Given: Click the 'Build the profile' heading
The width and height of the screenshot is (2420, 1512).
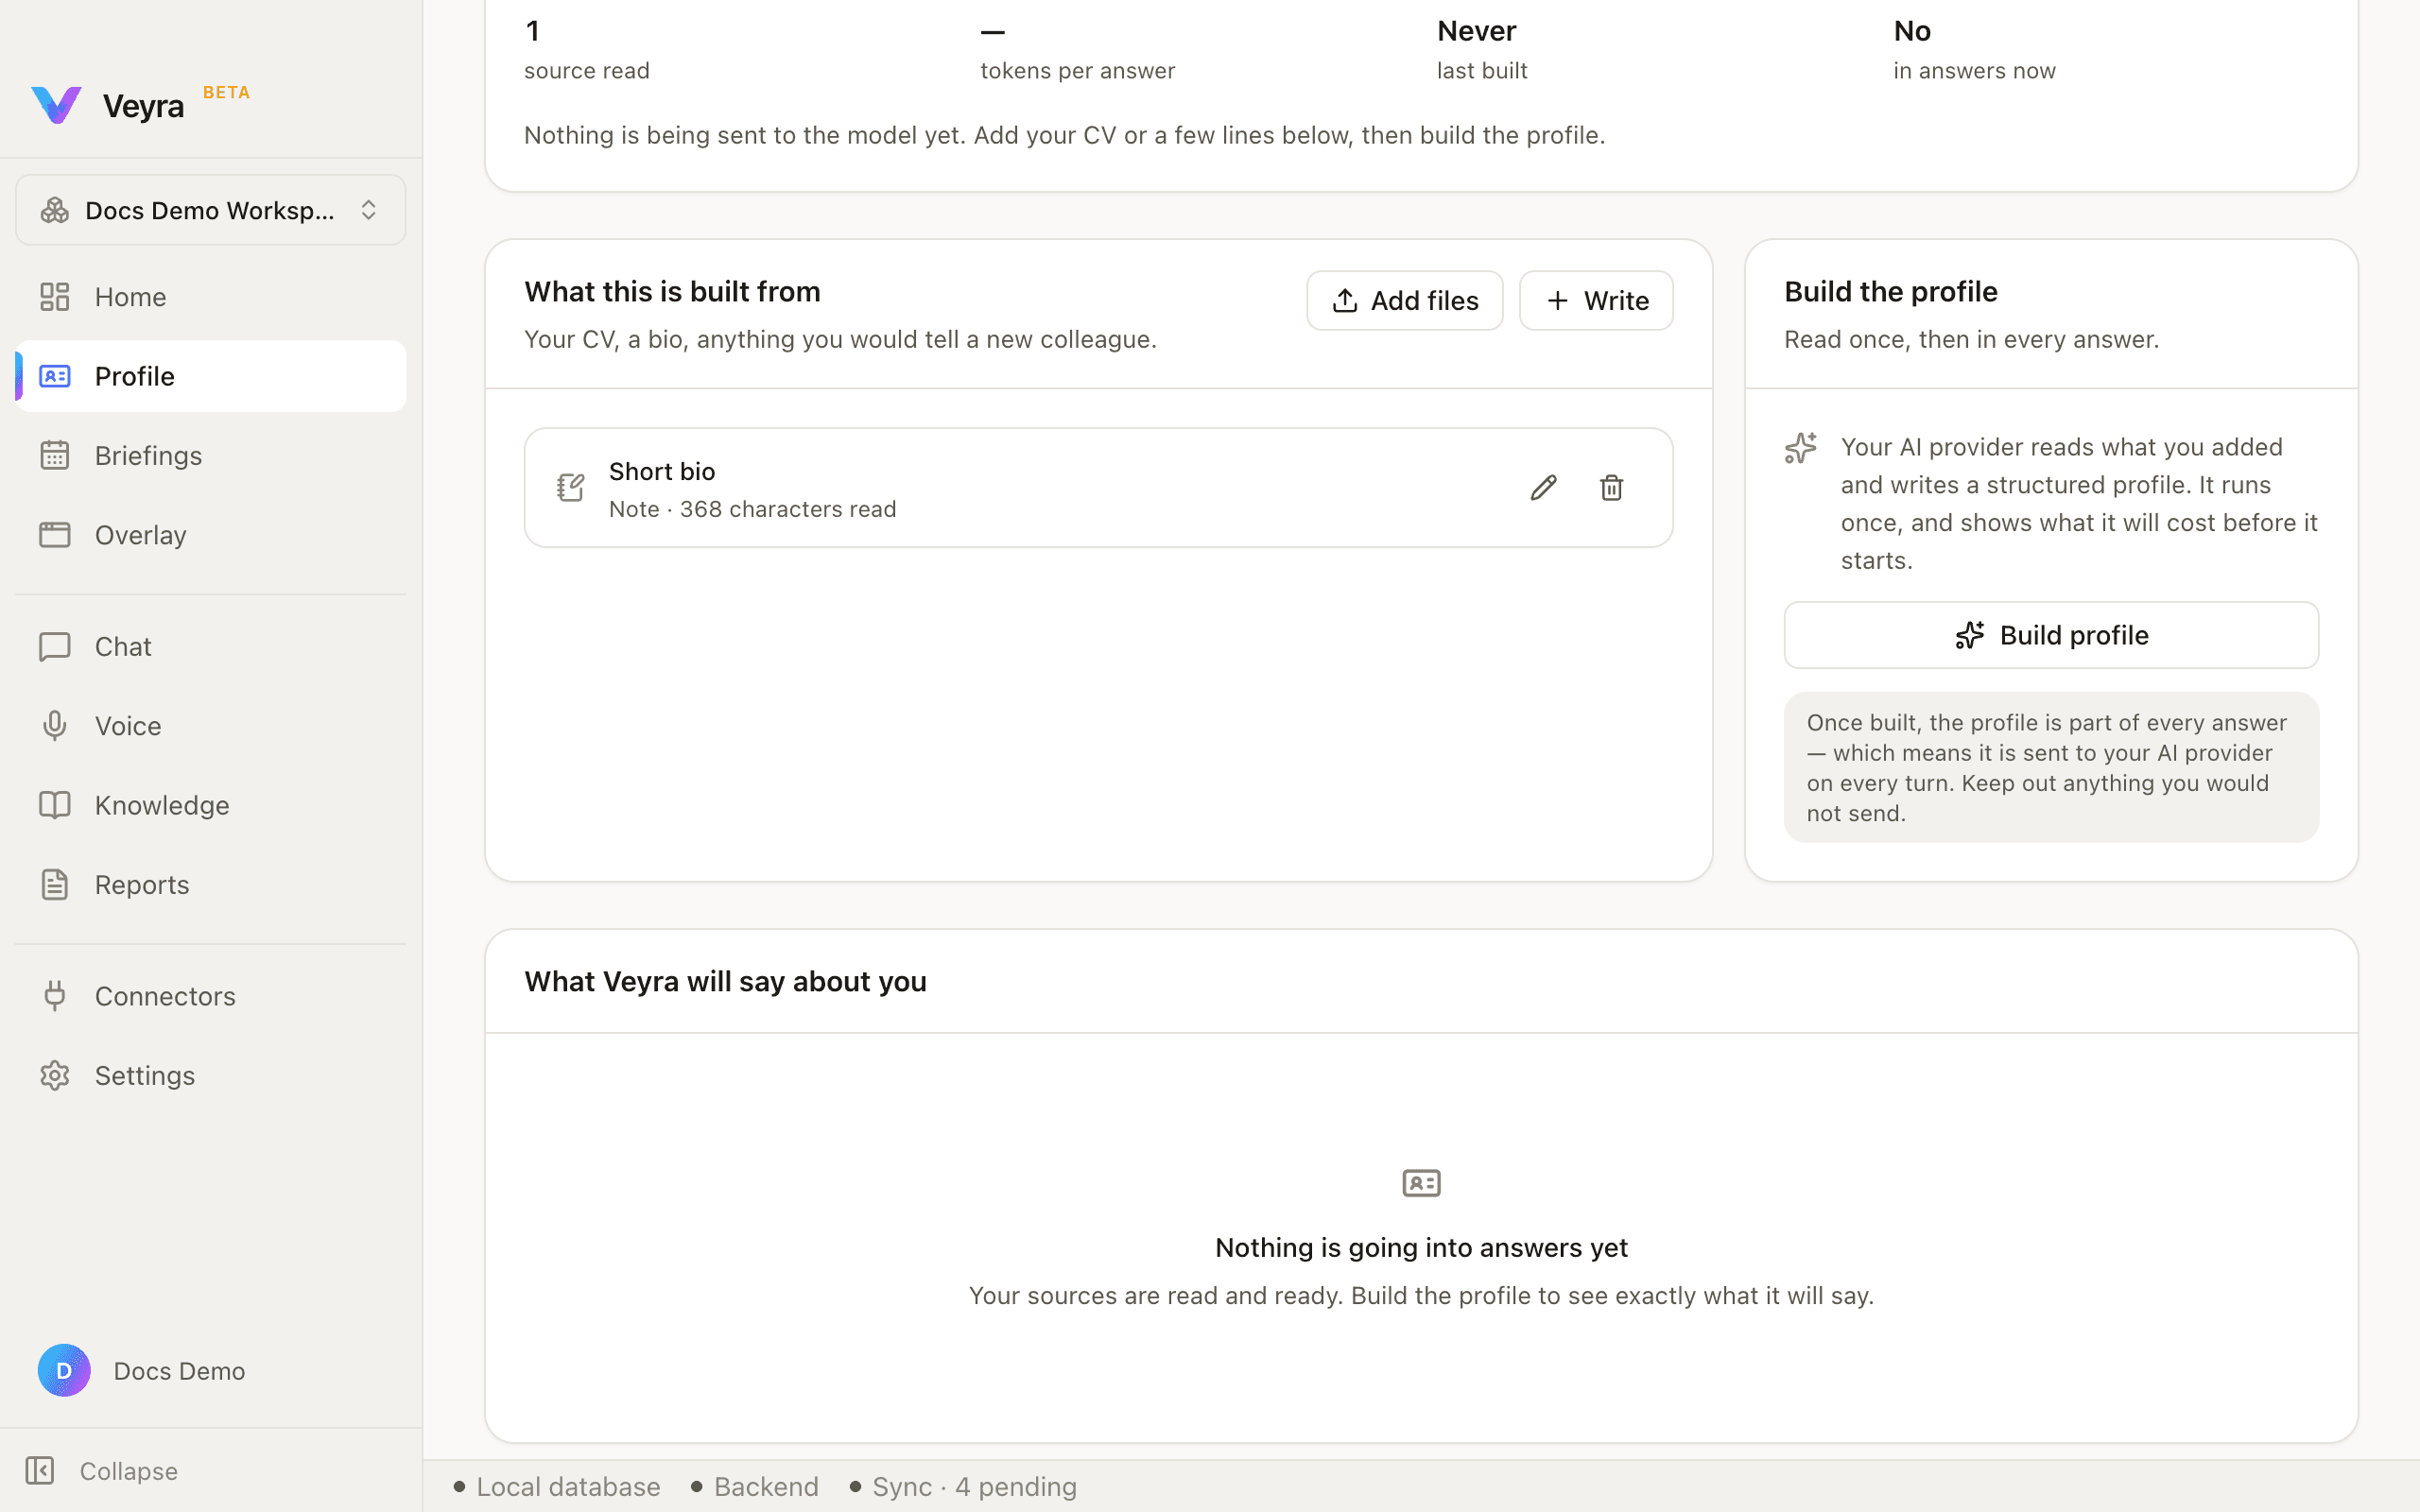Looking at the screenshot, I should tap(1890, 291).
